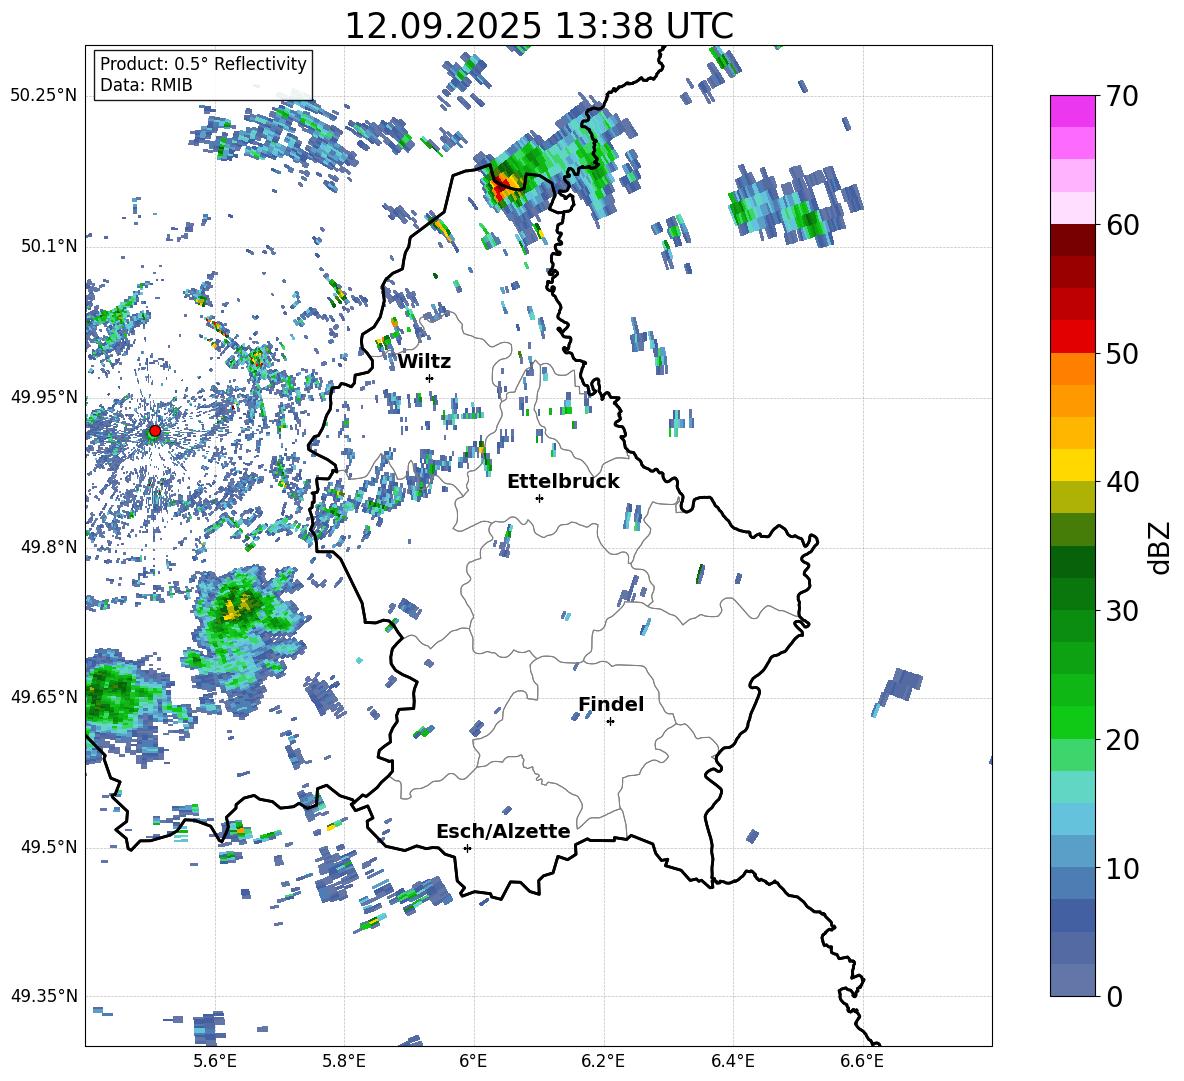This screenshot has height=1081, width=1184.
Task: Click the 12.09.2025 13:38 UTC title
Action: click(x=539, y=26)
